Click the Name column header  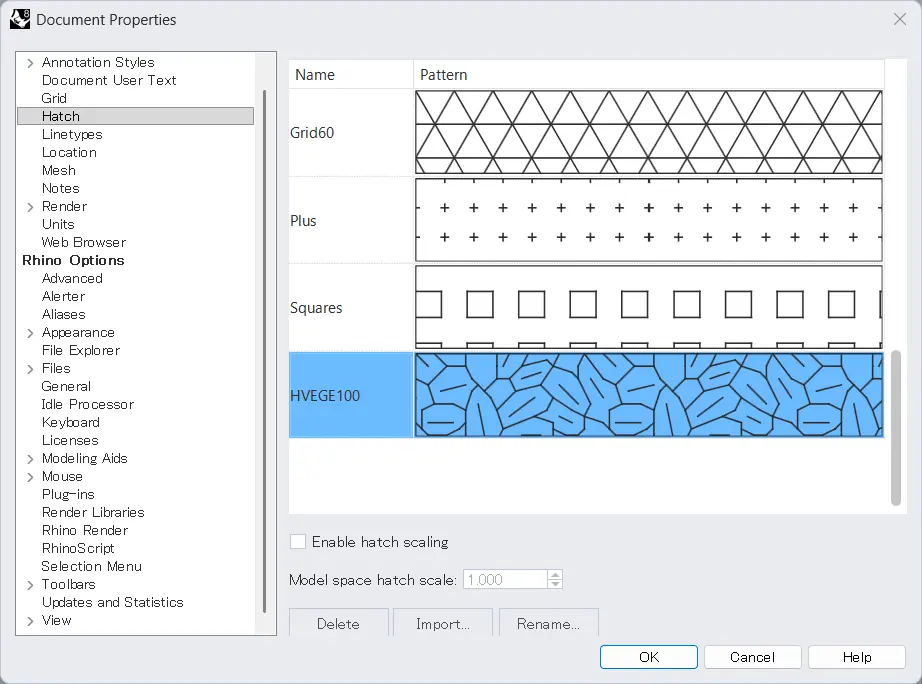[350, 75]
